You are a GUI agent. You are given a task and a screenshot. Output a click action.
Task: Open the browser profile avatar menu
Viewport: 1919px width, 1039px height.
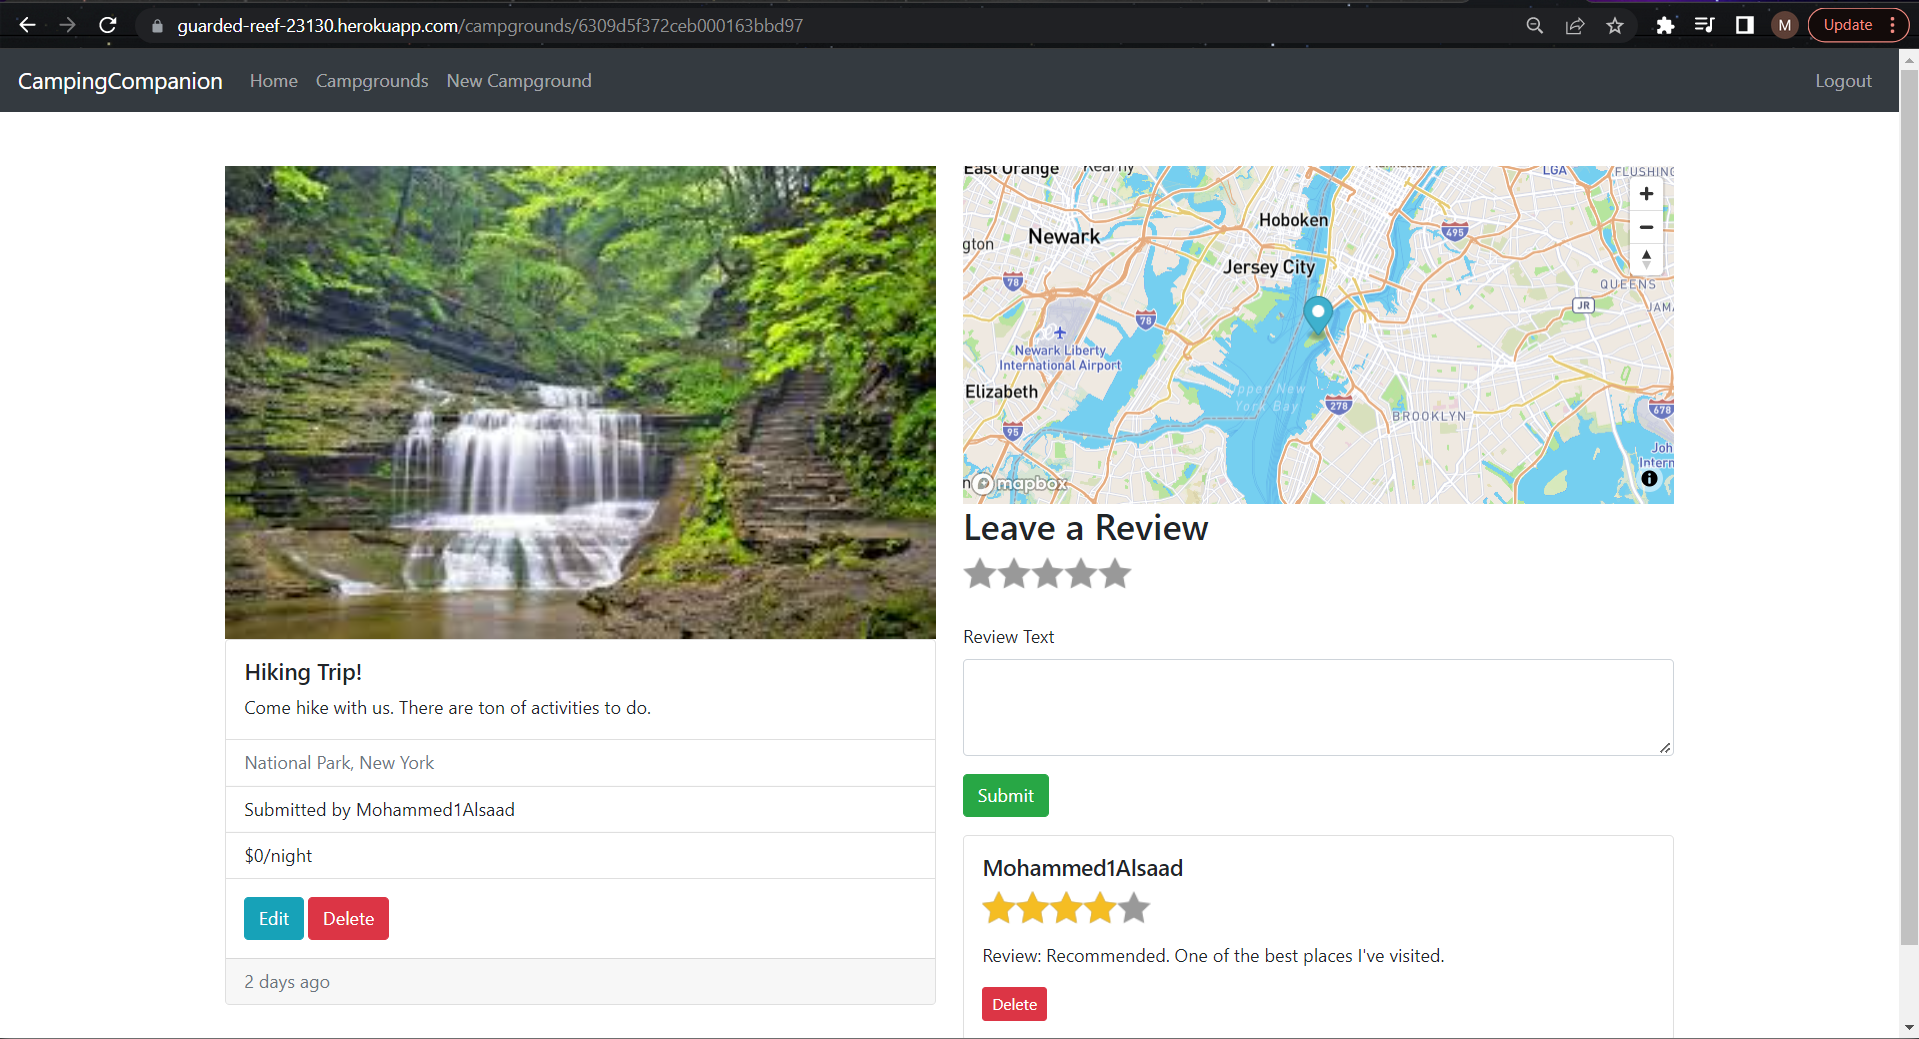(x=1783, y=25)
